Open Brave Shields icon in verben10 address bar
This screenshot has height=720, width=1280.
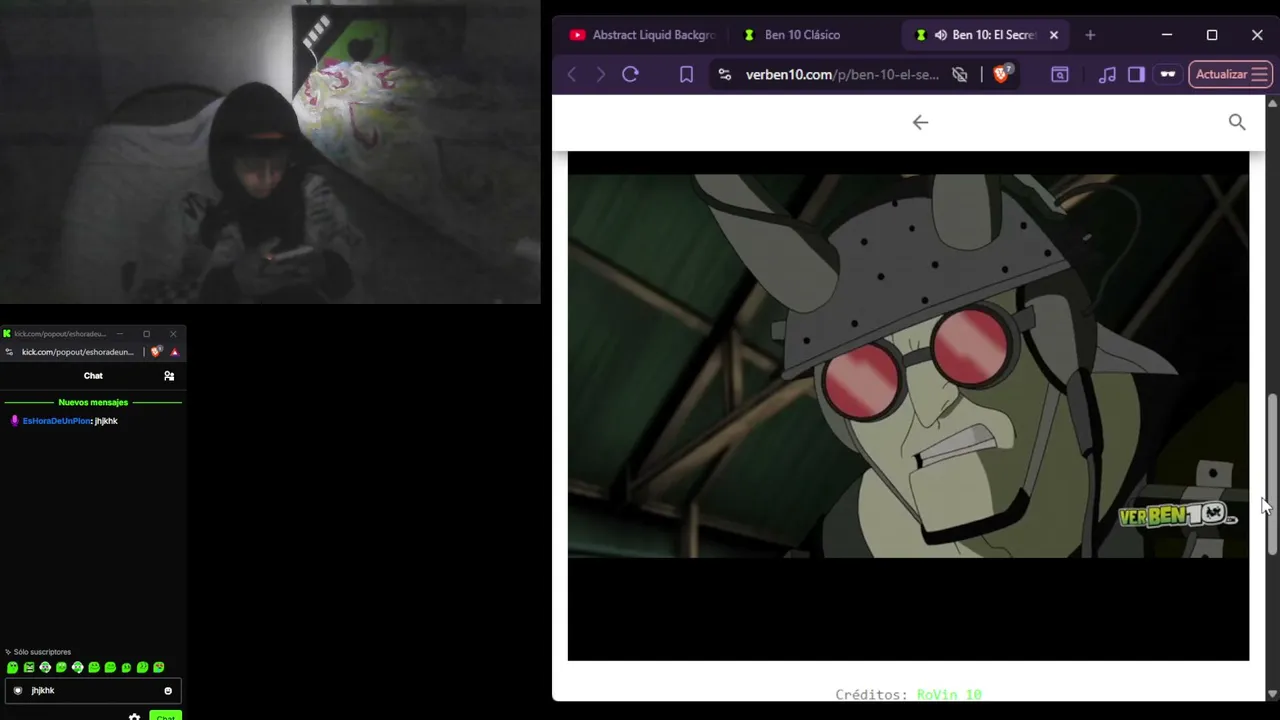(1001, 74)
